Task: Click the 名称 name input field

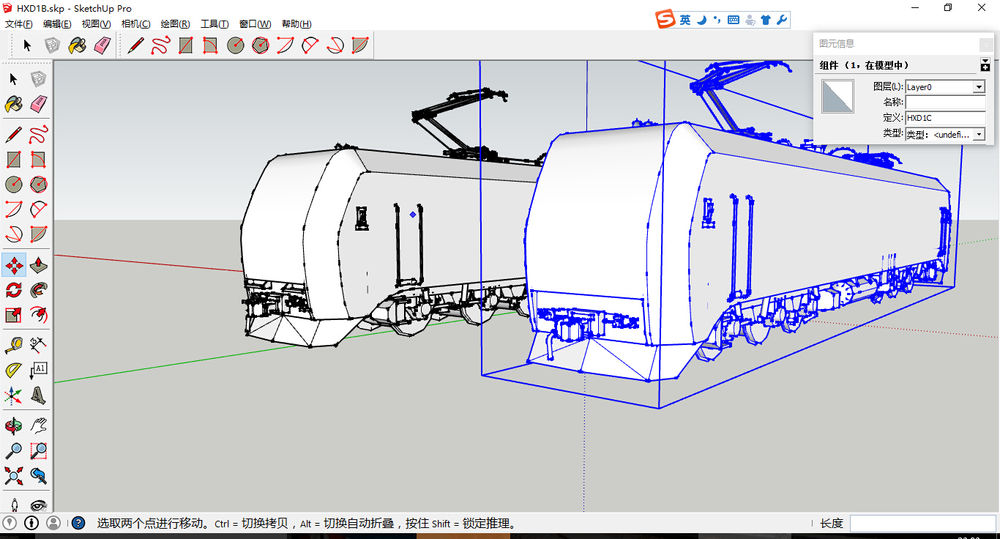Action: [945, 103]
